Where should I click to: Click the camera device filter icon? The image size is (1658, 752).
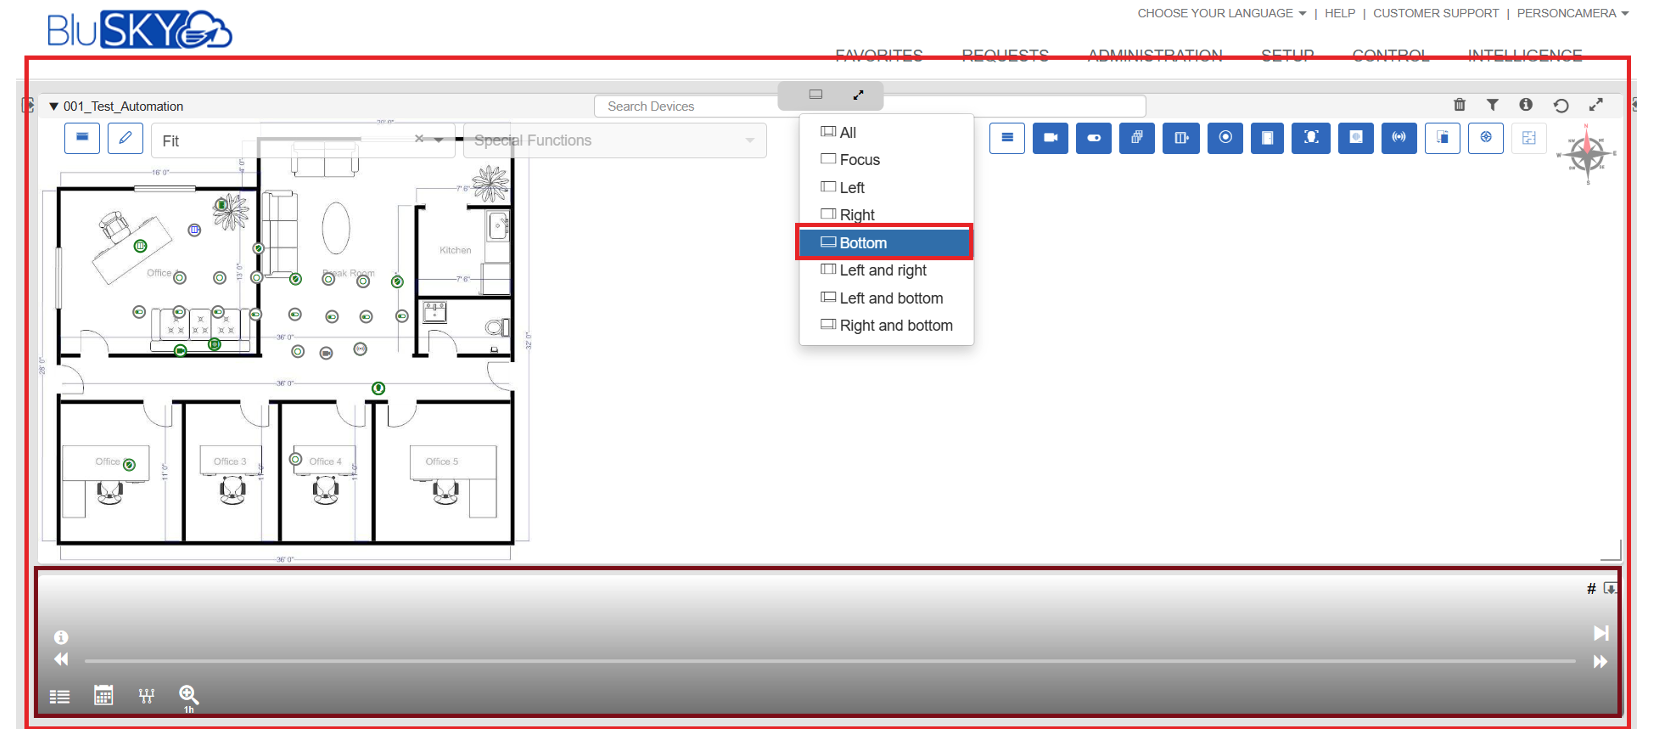coord(1050,138)
